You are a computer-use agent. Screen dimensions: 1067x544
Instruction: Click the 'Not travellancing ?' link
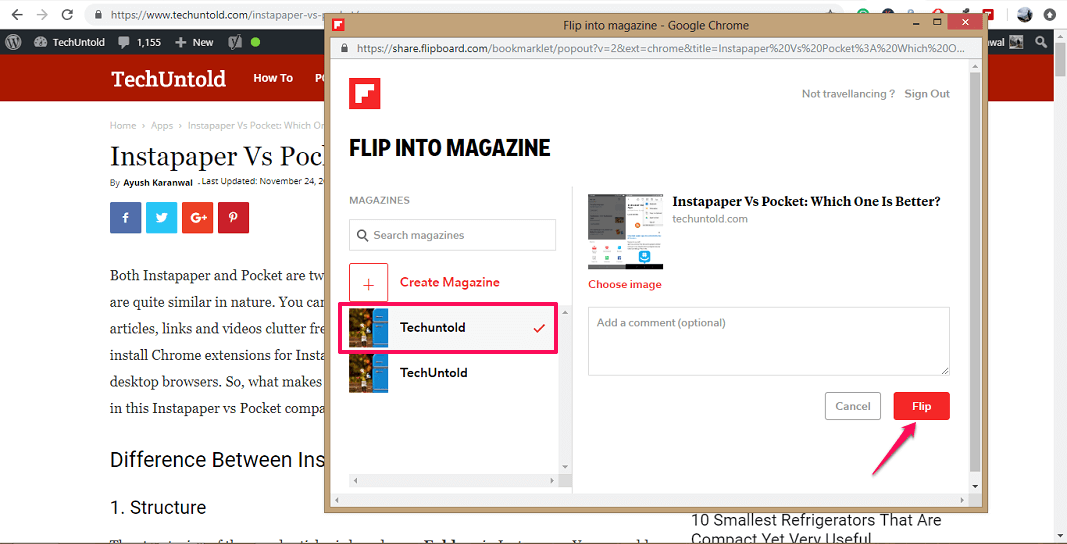[849, 94]
